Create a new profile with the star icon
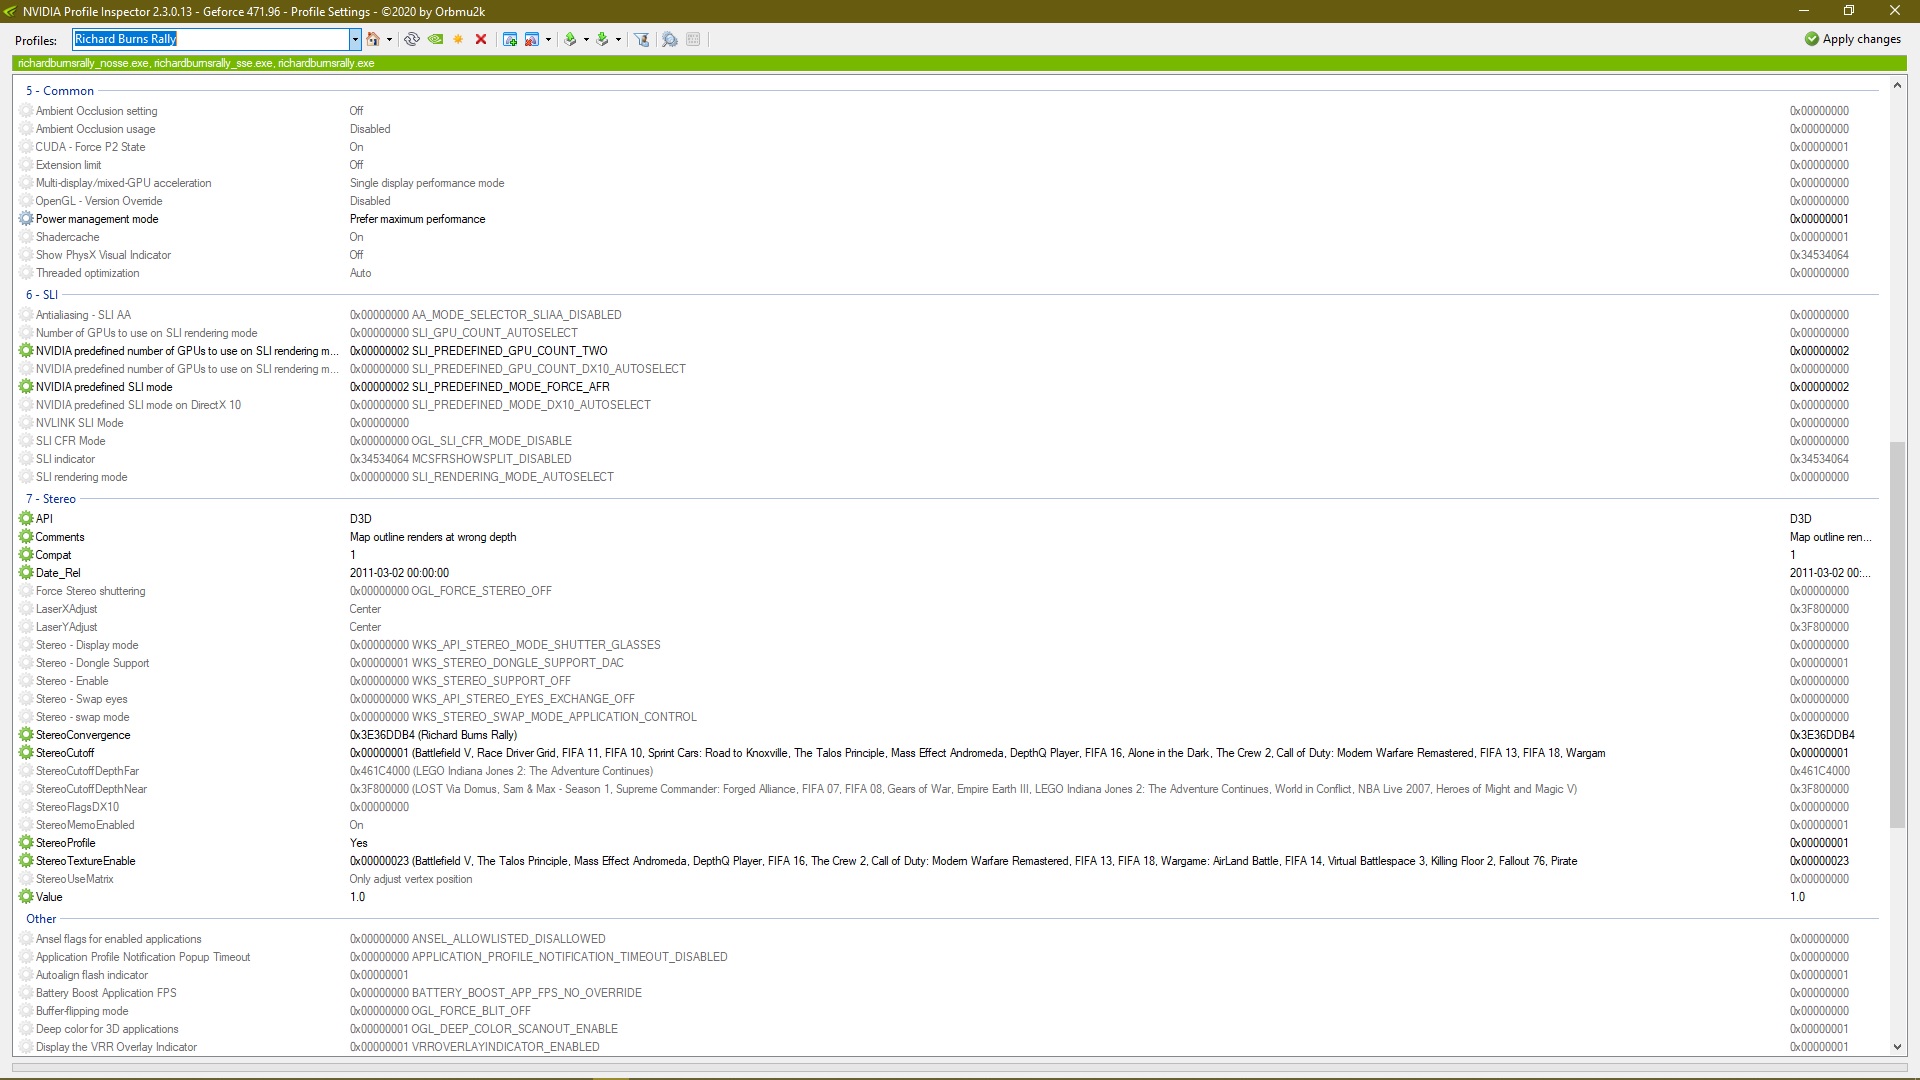 pos(458,39)
